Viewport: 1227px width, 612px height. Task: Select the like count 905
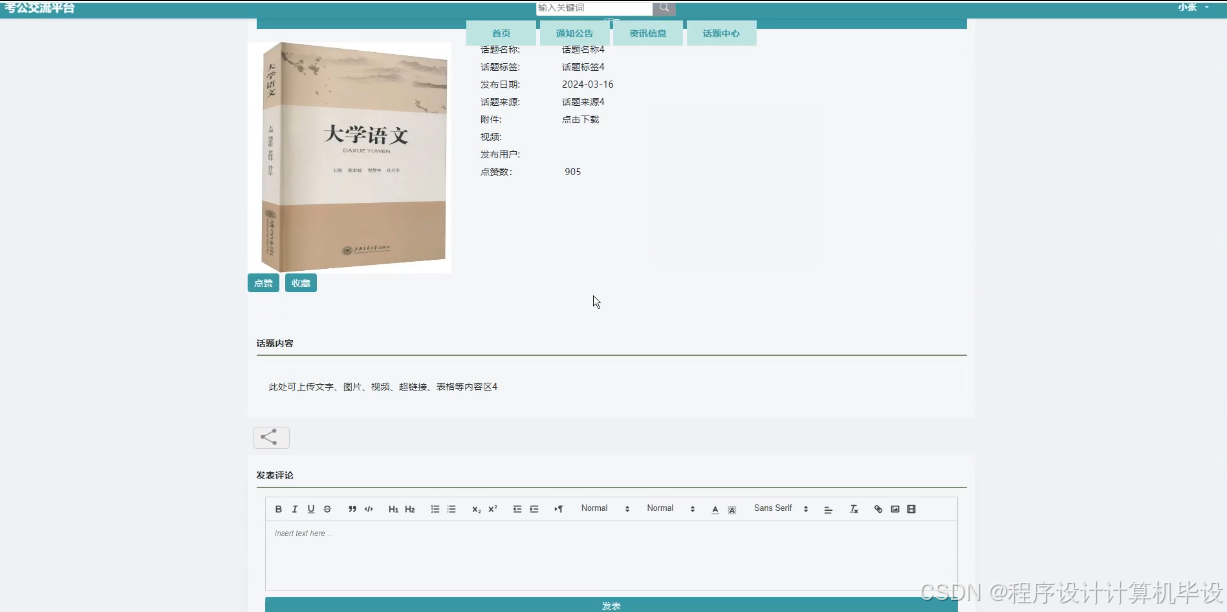573,172
